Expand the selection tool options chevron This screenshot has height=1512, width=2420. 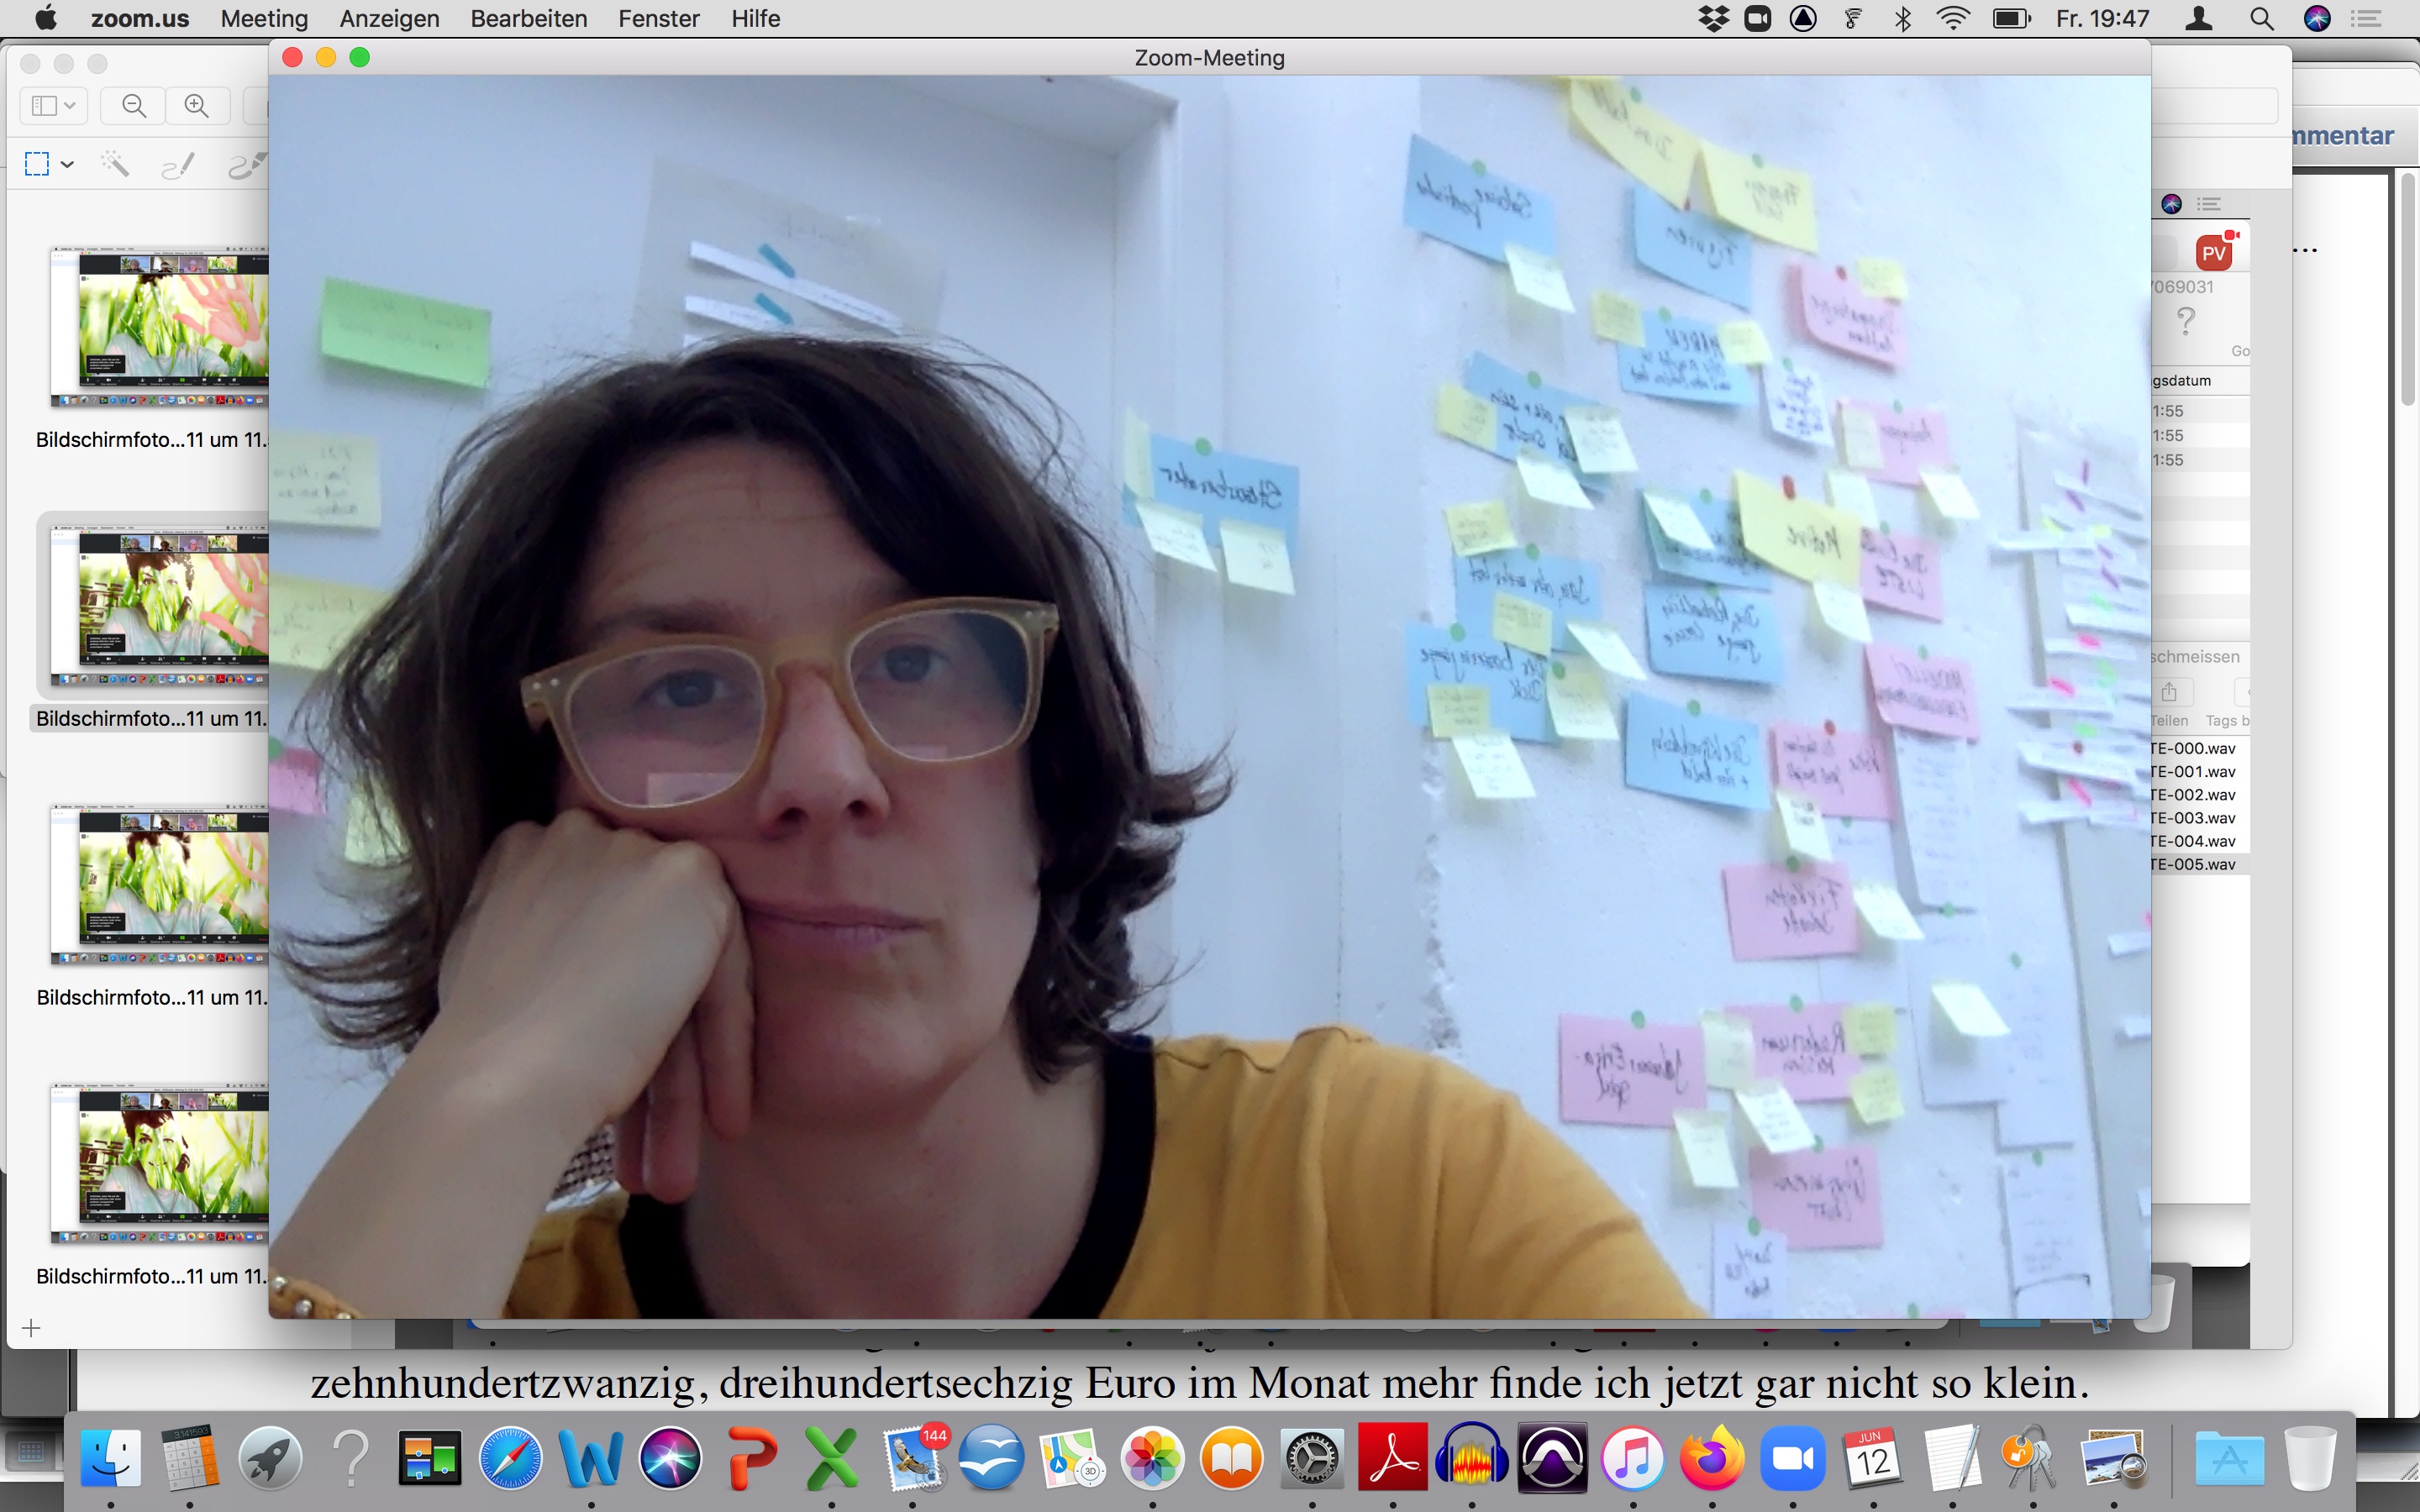click(x=67, y=165)
